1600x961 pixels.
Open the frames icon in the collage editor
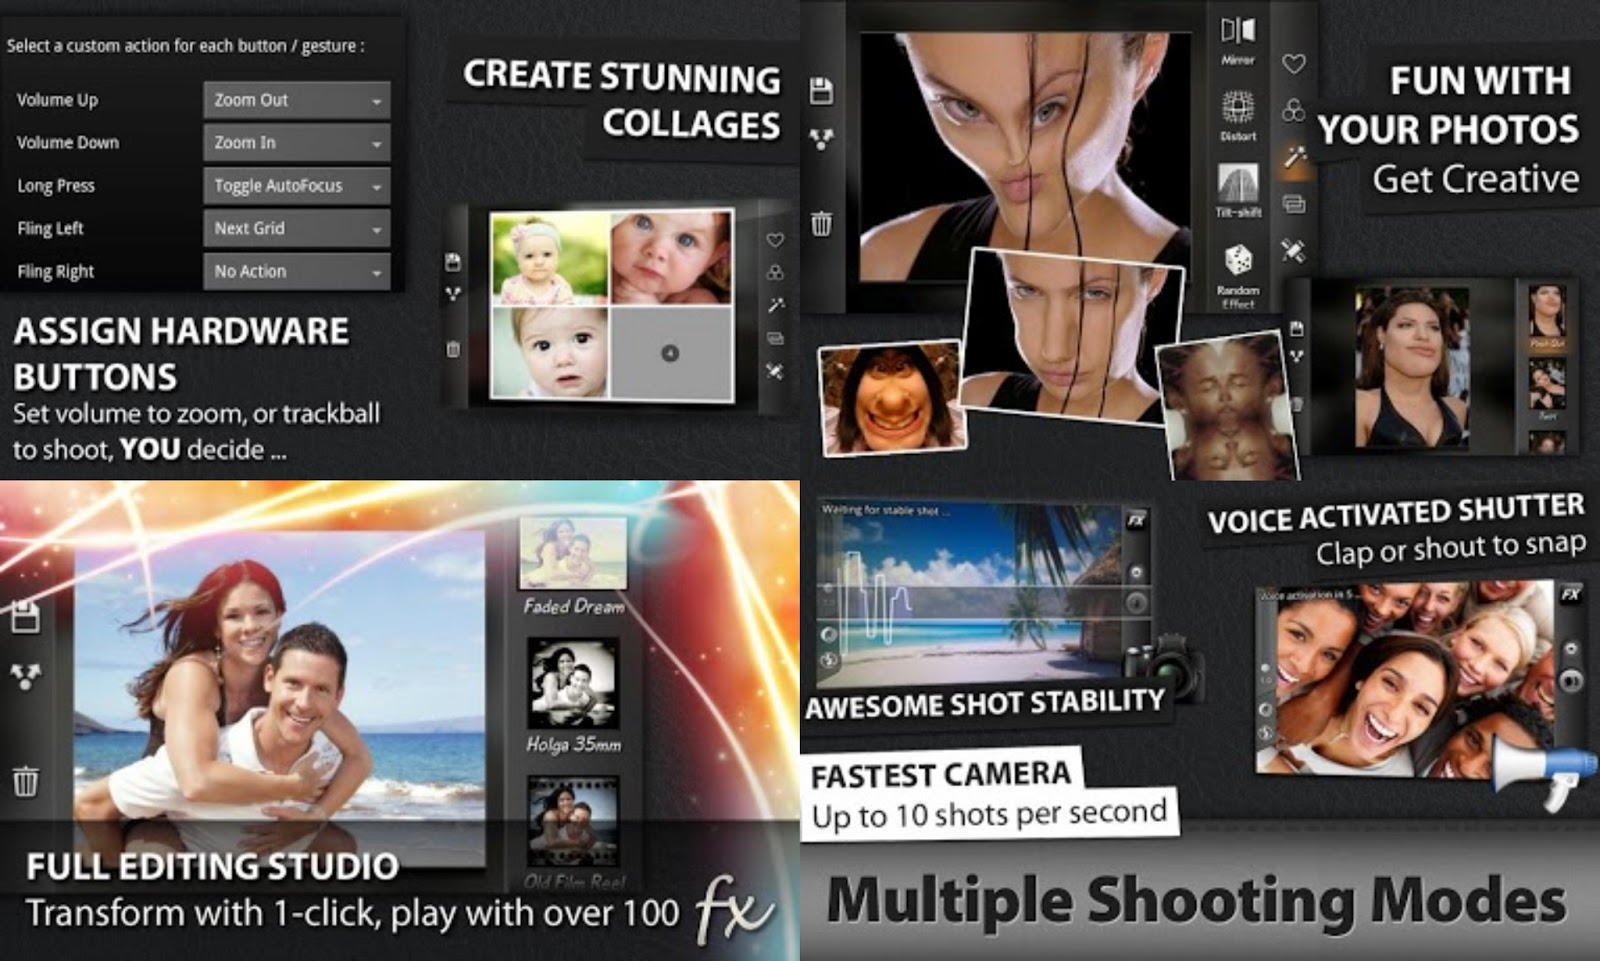click(x=775, y=338)
